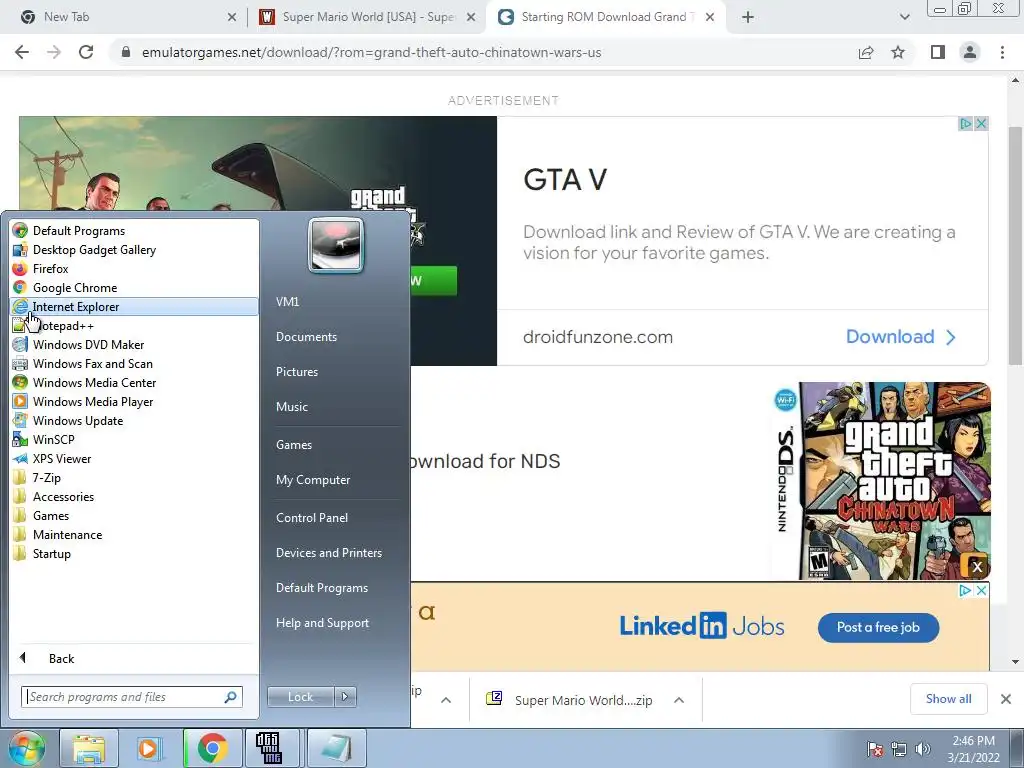Reload the current page

(x=86, y=52)
